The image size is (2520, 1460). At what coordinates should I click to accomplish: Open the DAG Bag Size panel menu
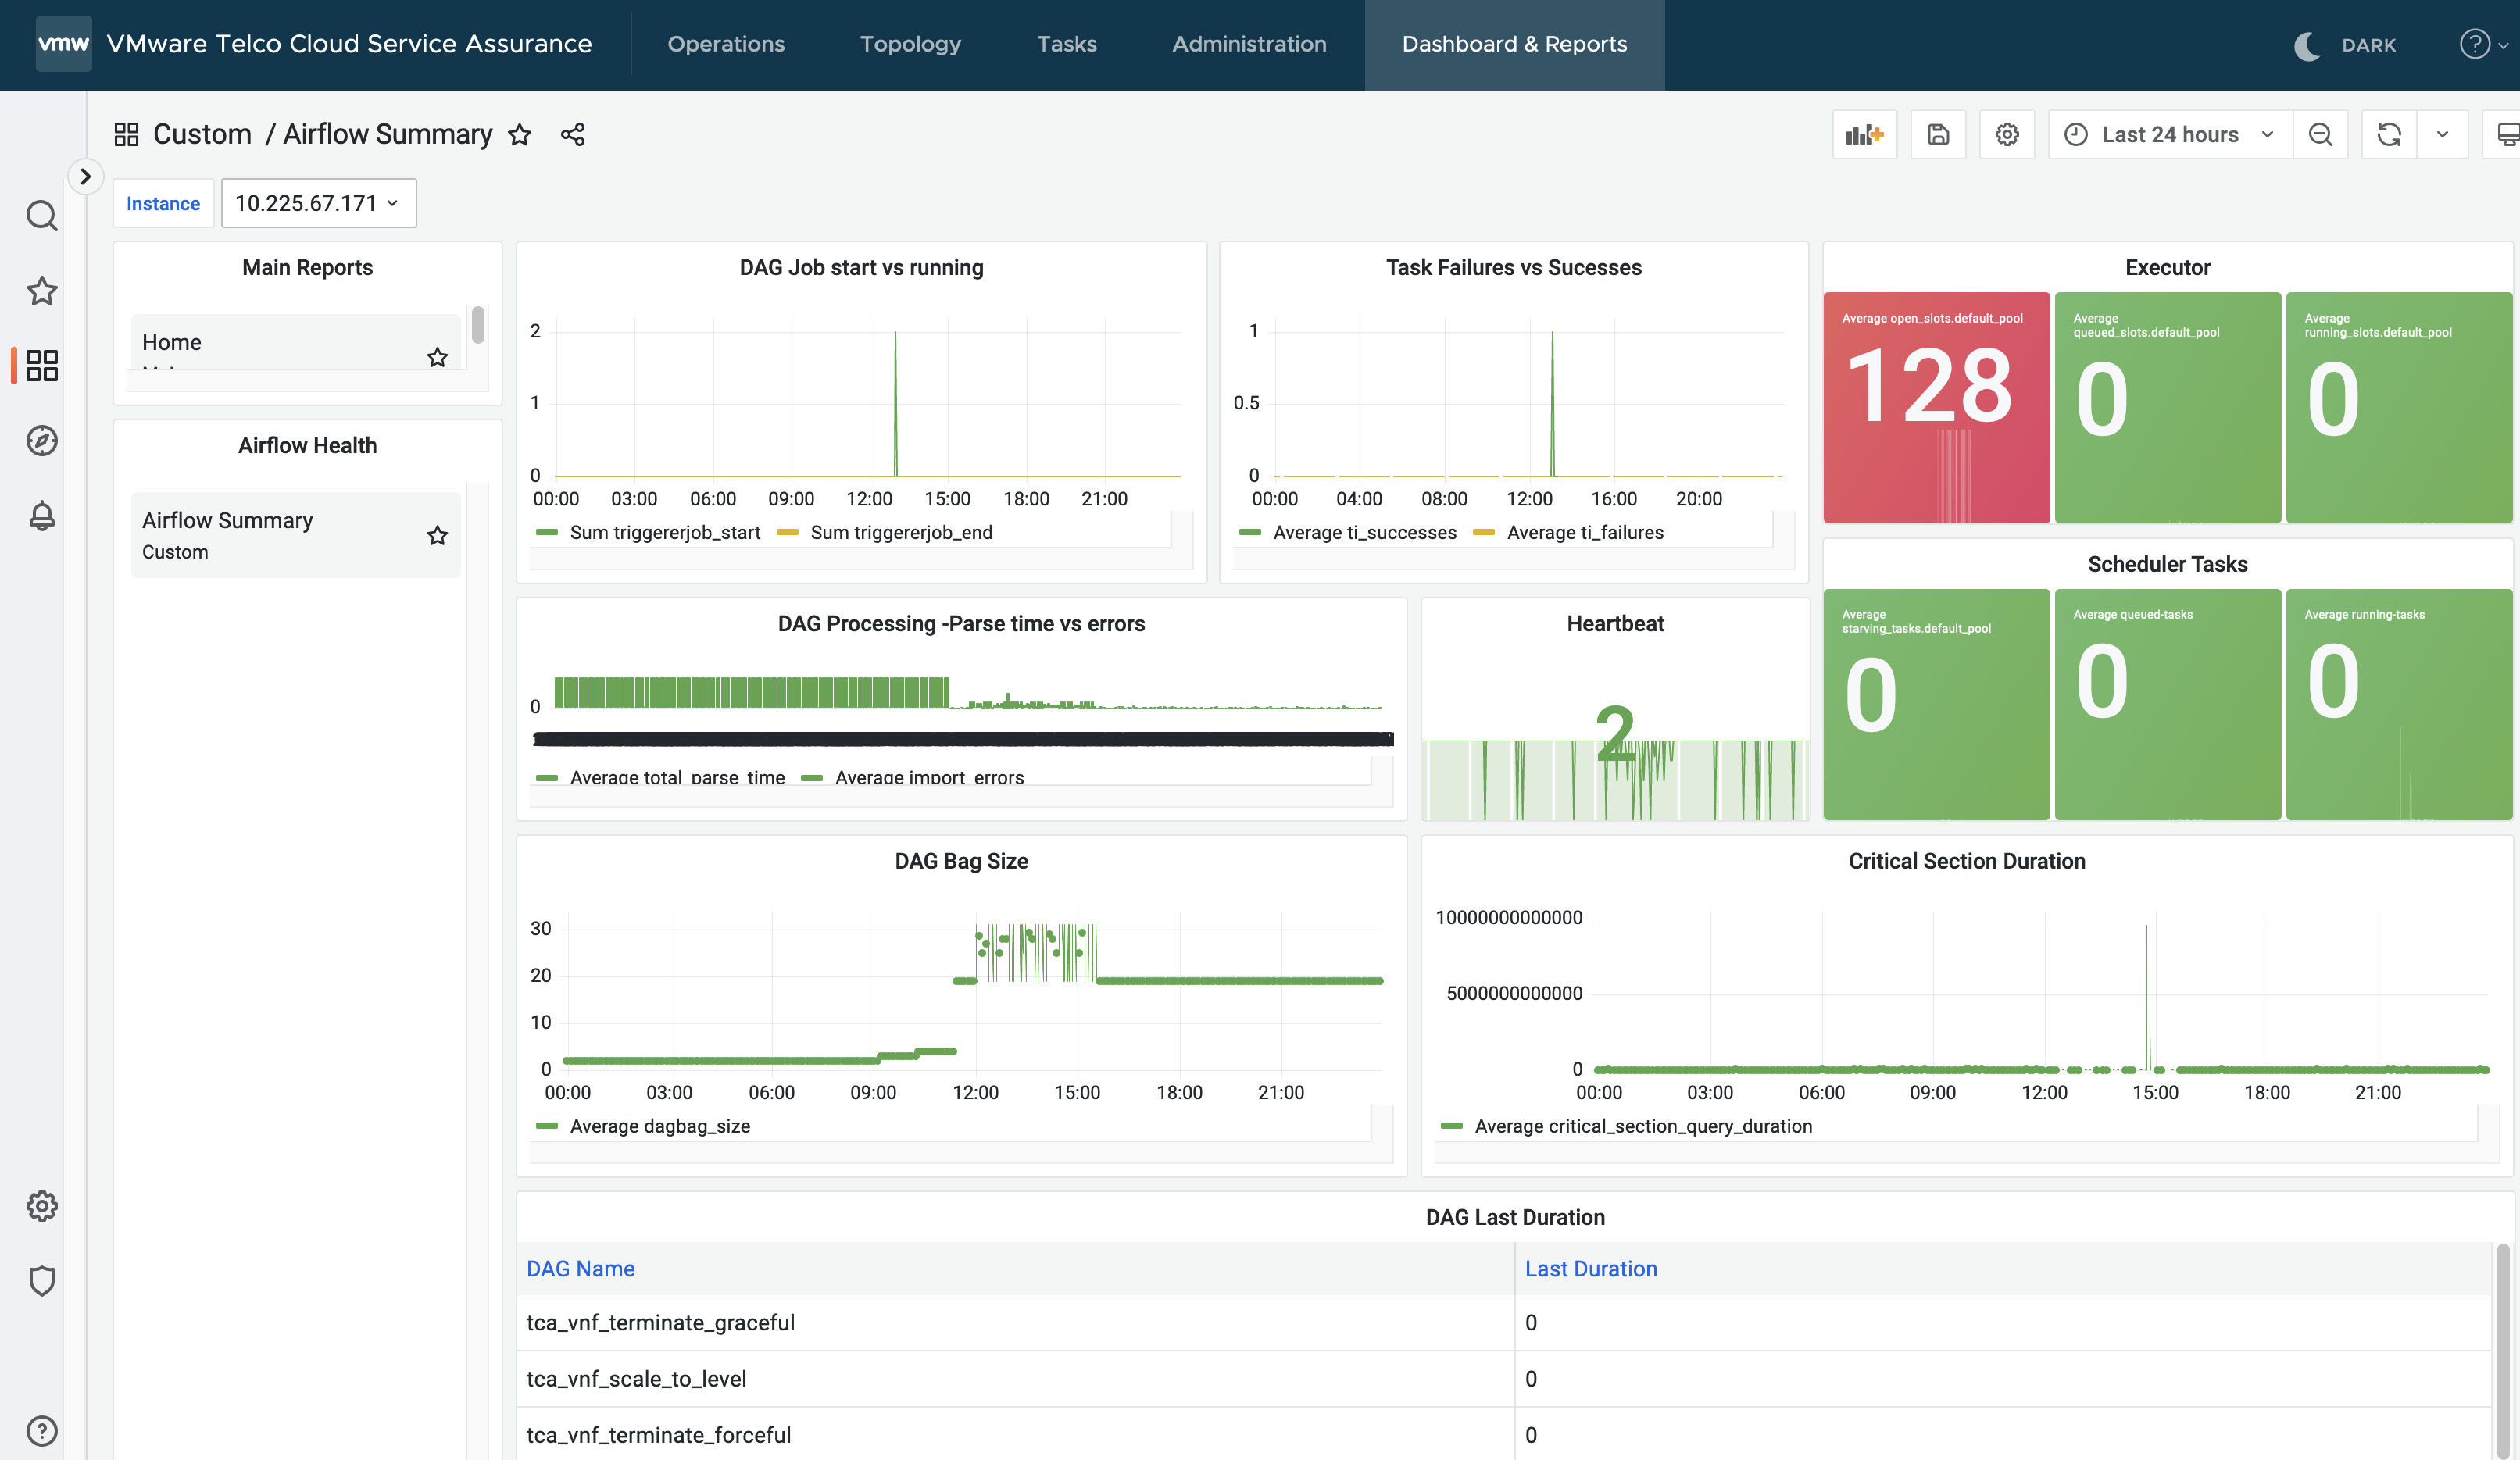coord(961,861)
